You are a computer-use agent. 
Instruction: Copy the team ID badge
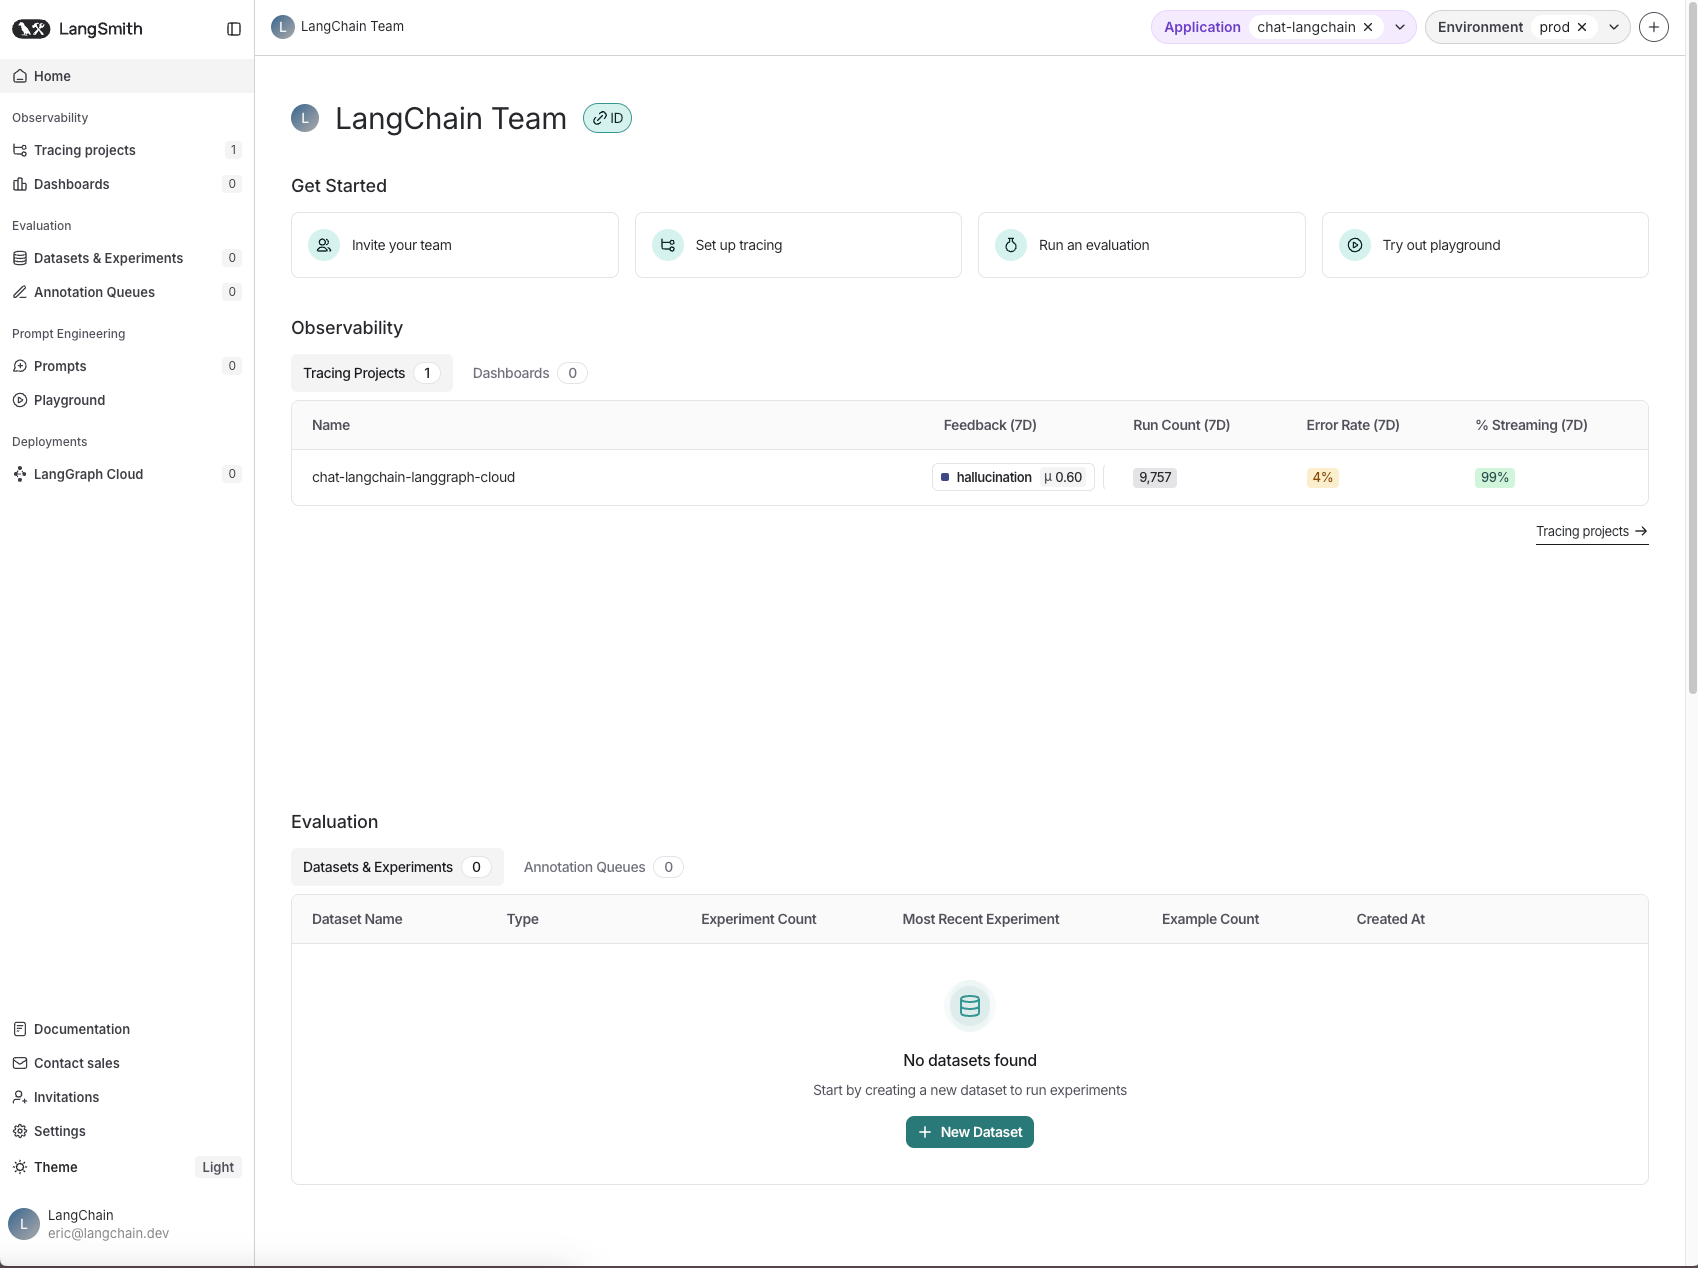point(607,118)
